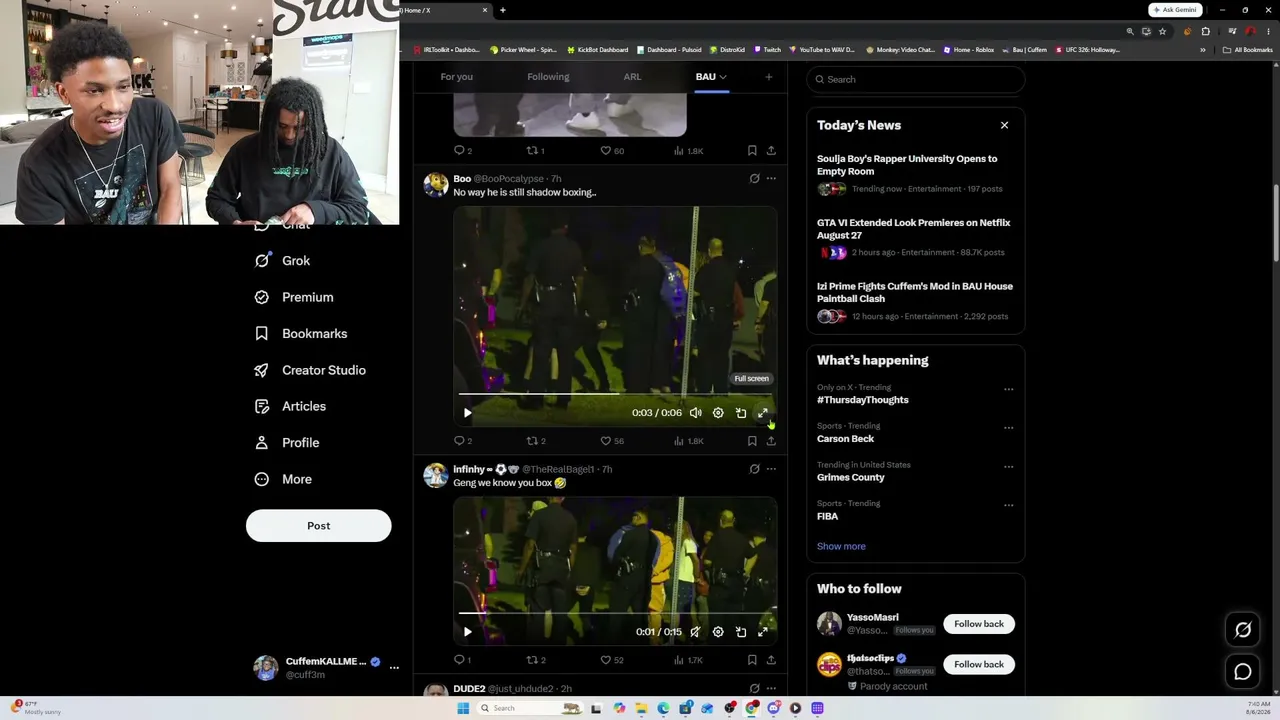Like infinhy's post with 52 likes

[611, 660]
